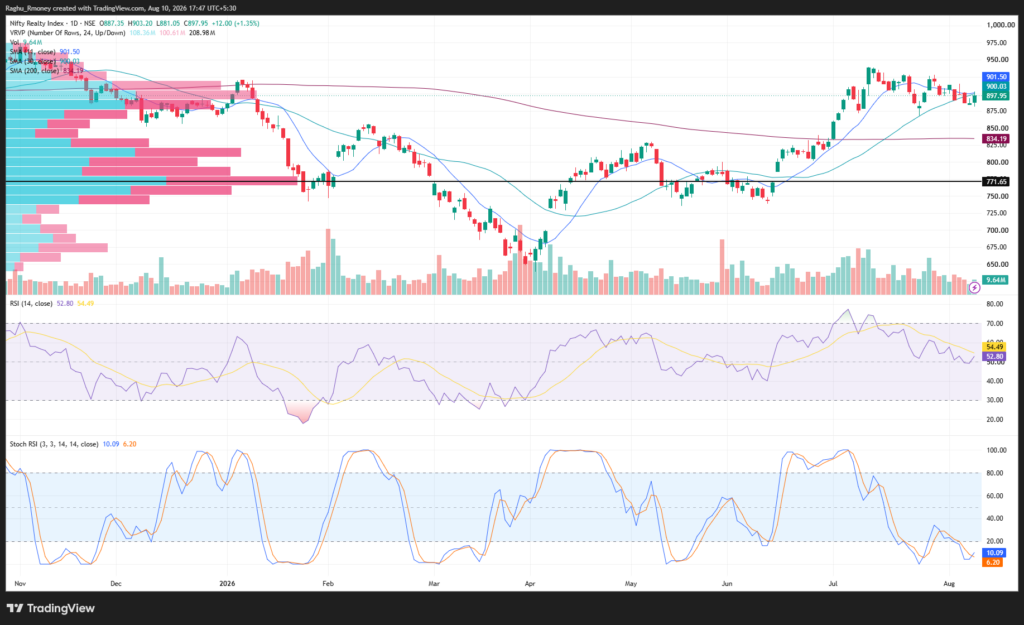Click the 52.80 purple RSI axis label

tap(994, 357)
